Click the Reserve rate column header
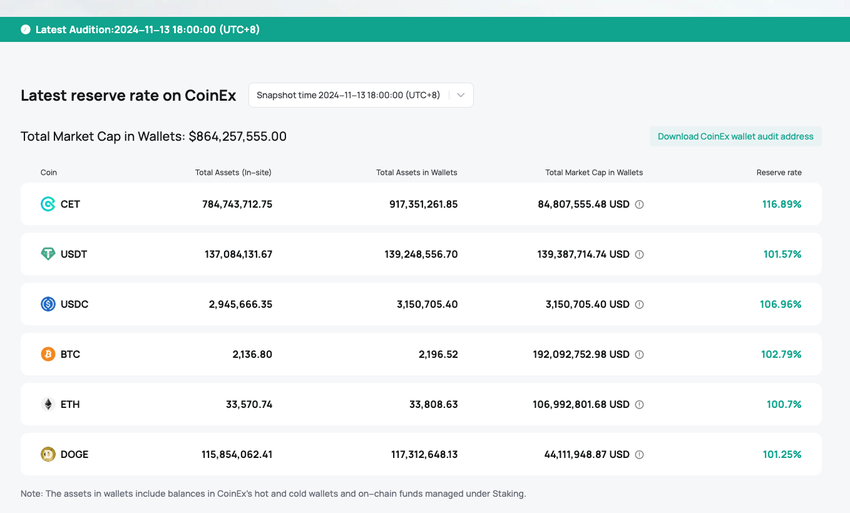Viewport: 850px width, 513px height. tap(779, 173)
